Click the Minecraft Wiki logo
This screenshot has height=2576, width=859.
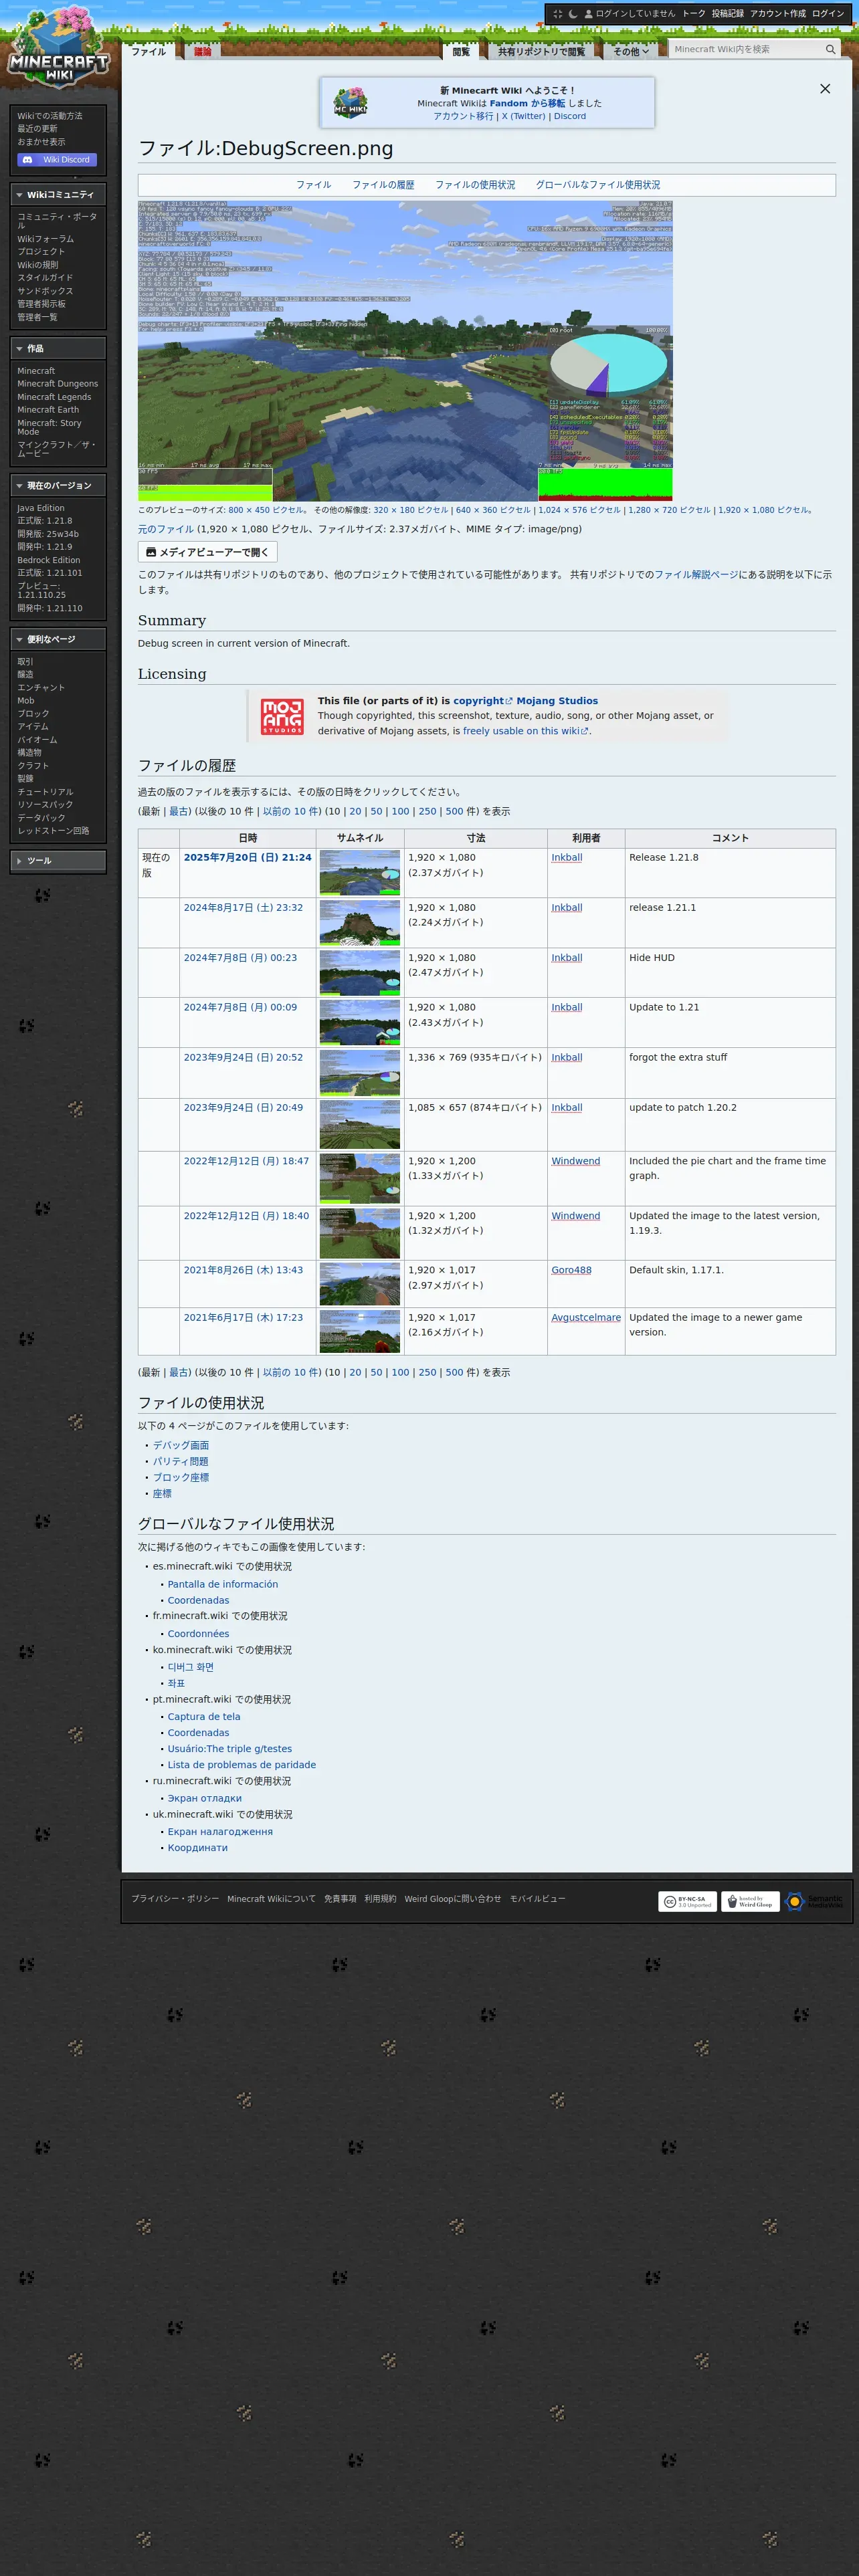click(58, 46)
